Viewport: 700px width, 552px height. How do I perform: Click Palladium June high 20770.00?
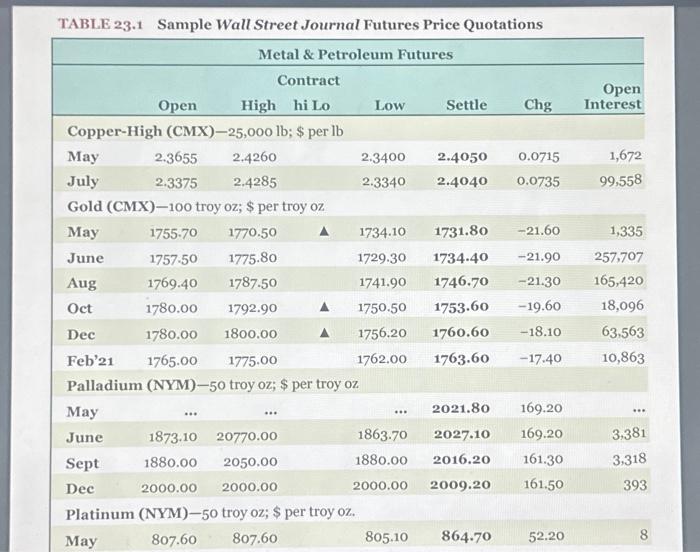click(x=247, y=436)
